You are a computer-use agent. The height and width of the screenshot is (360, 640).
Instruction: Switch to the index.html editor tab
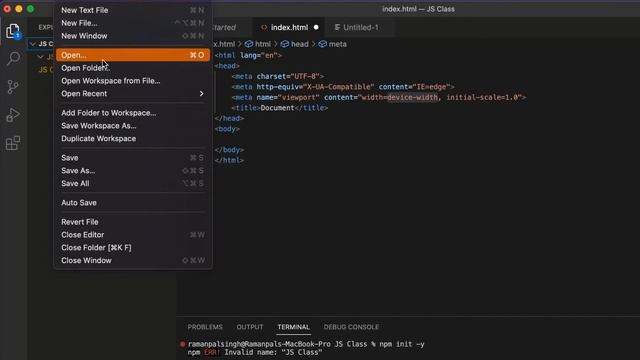(289, 27)
